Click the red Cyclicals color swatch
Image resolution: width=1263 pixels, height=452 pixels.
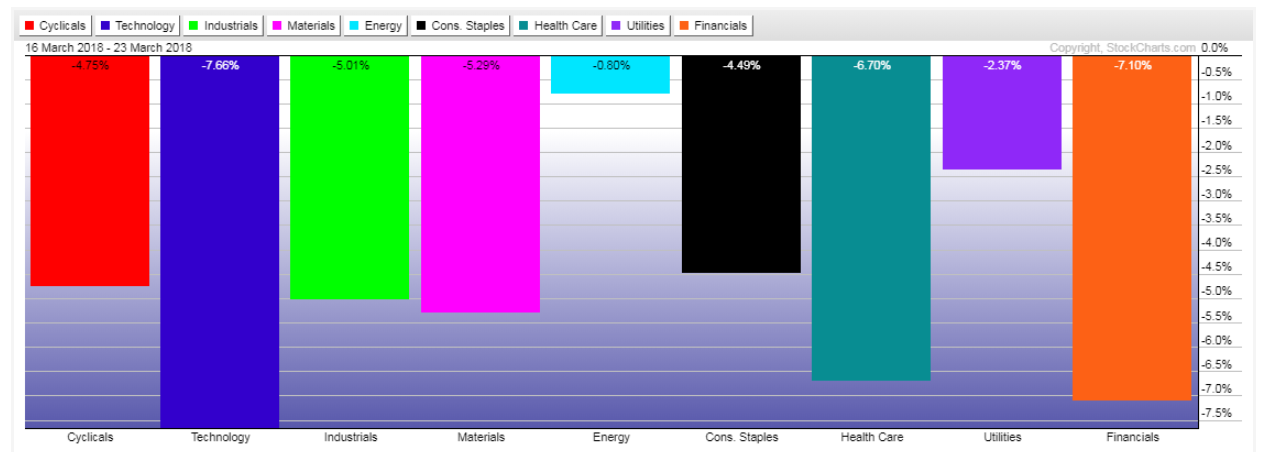30,26
